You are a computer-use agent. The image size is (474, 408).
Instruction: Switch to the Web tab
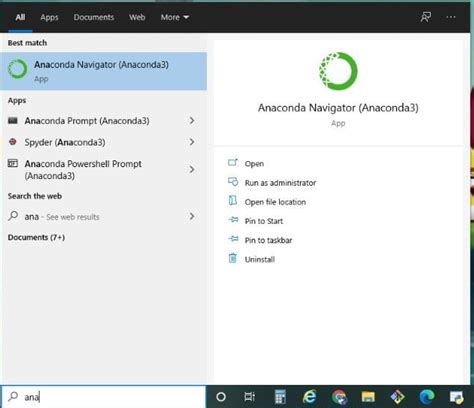click(137, 17)
